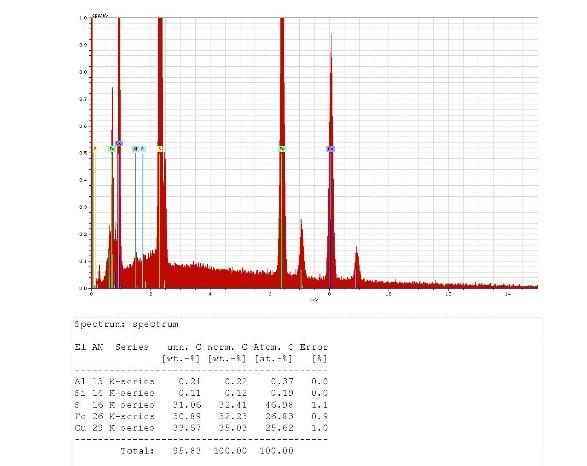Click the Cu 29 K-series table row
Image resolution: width=587 pixels, height=466 pixels.
tap(201, 428)
